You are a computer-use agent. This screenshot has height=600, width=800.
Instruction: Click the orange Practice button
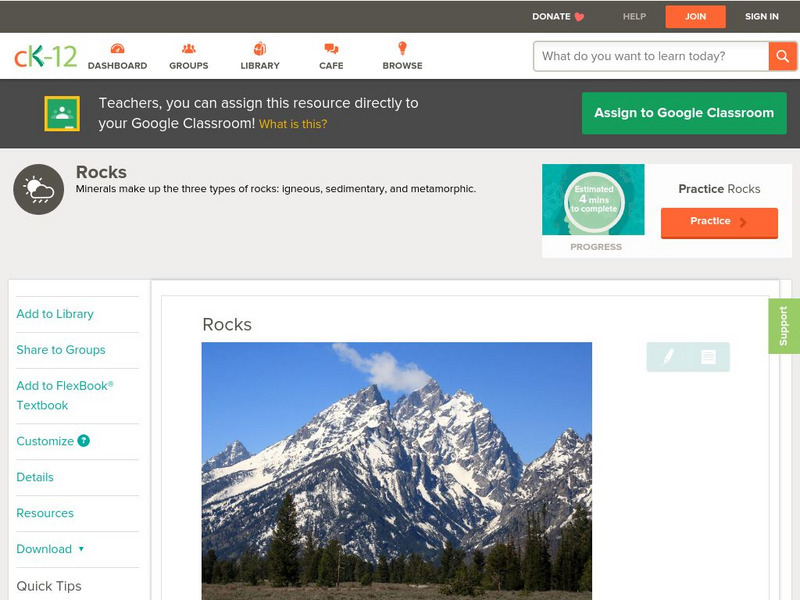point(719,222)
